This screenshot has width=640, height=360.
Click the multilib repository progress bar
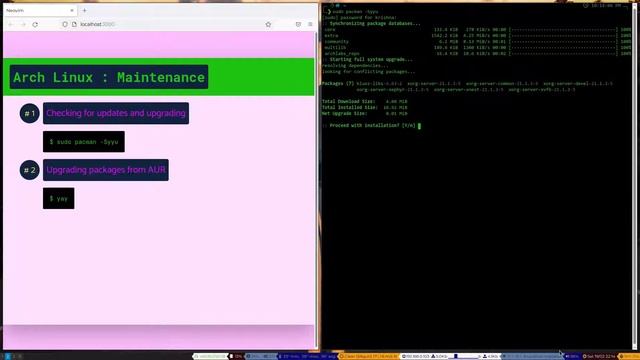(564, 48)
